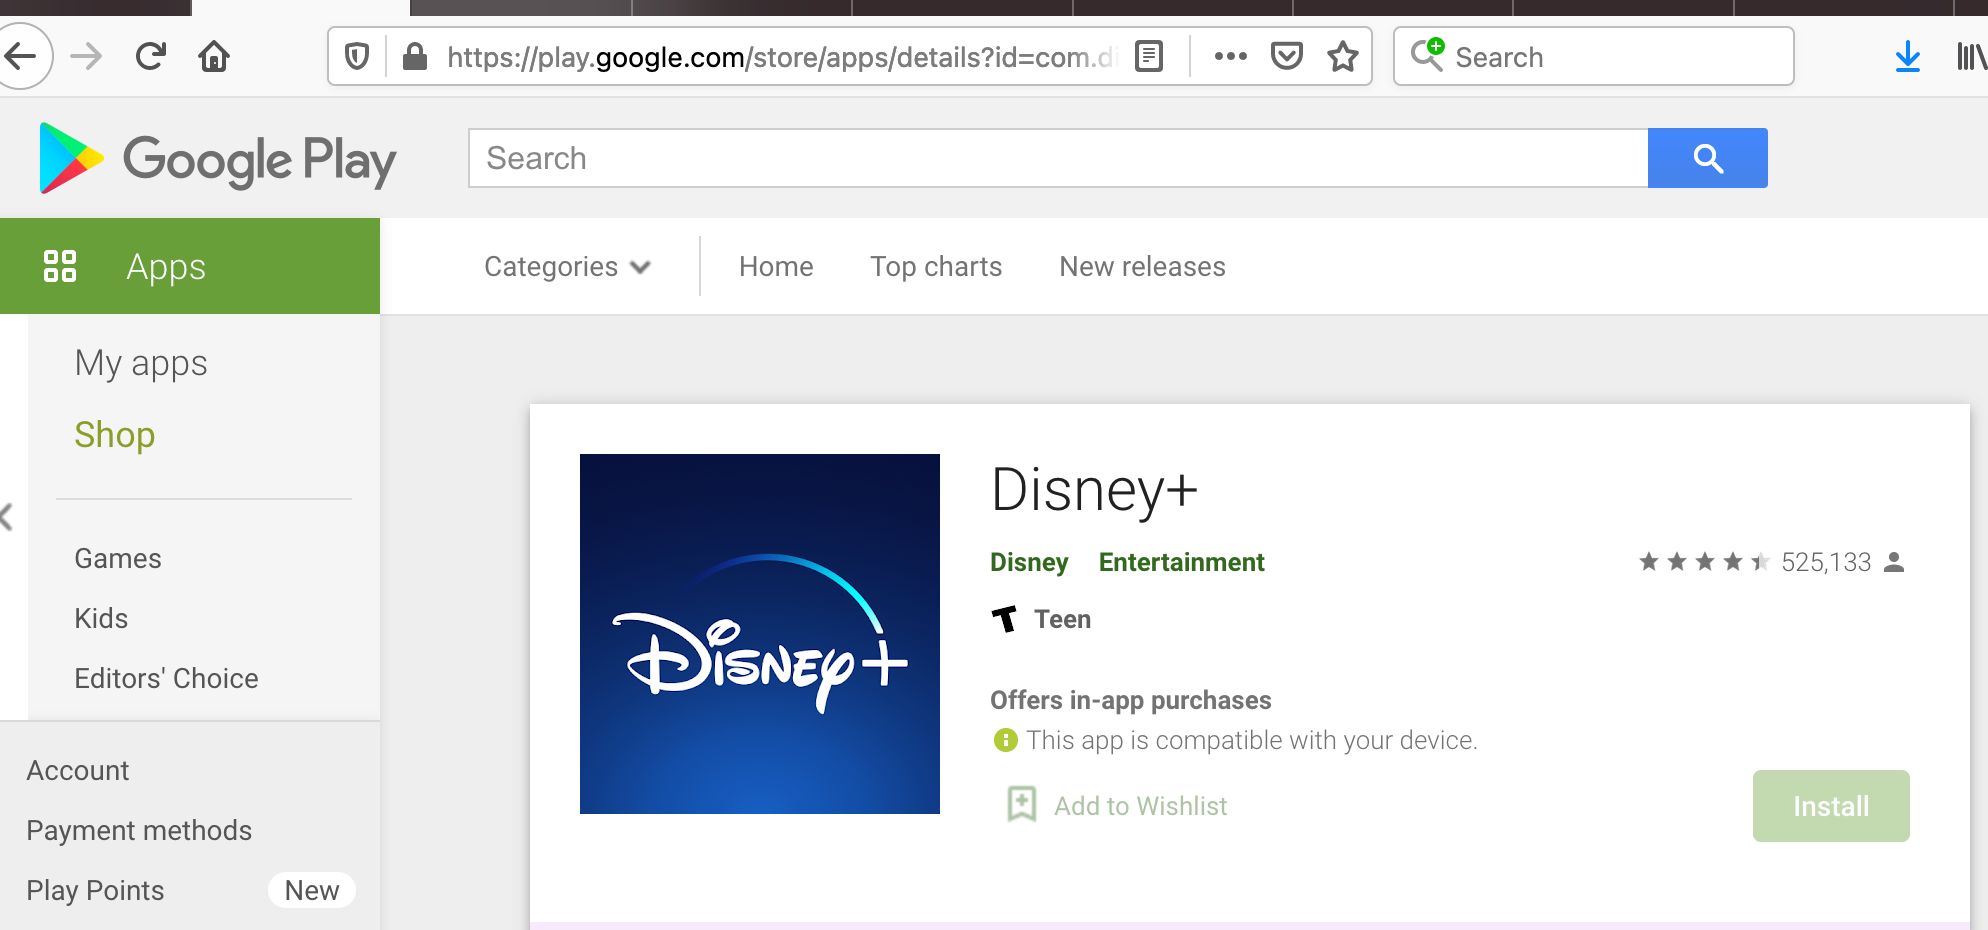
Task: Open the downloads arrow icon
Action: 1908,57
